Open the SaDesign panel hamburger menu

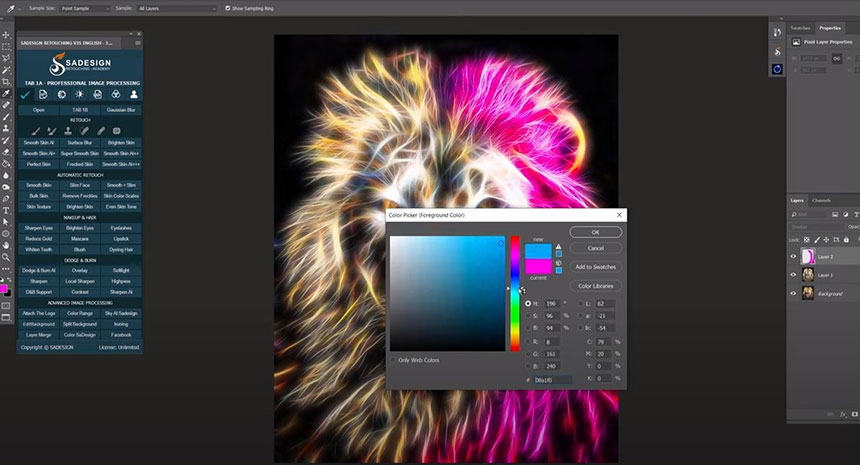138,43
